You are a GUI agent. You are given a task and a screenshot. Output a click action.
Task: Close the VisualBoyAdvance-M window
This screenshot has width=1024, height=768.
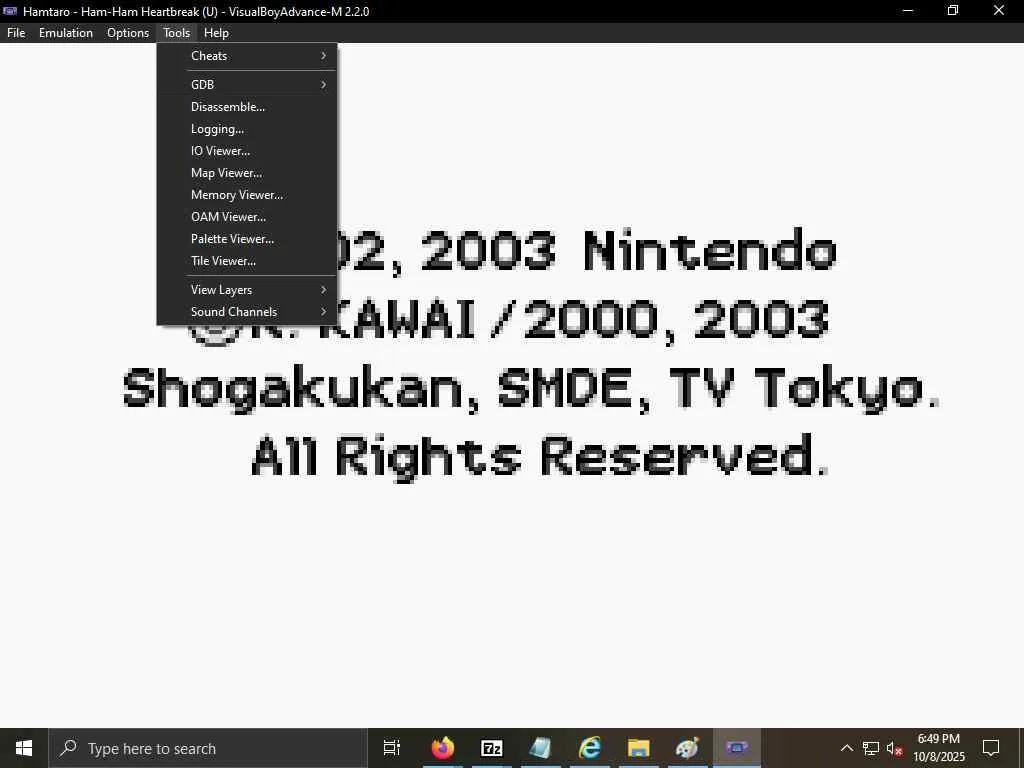[x=999, y=11]
